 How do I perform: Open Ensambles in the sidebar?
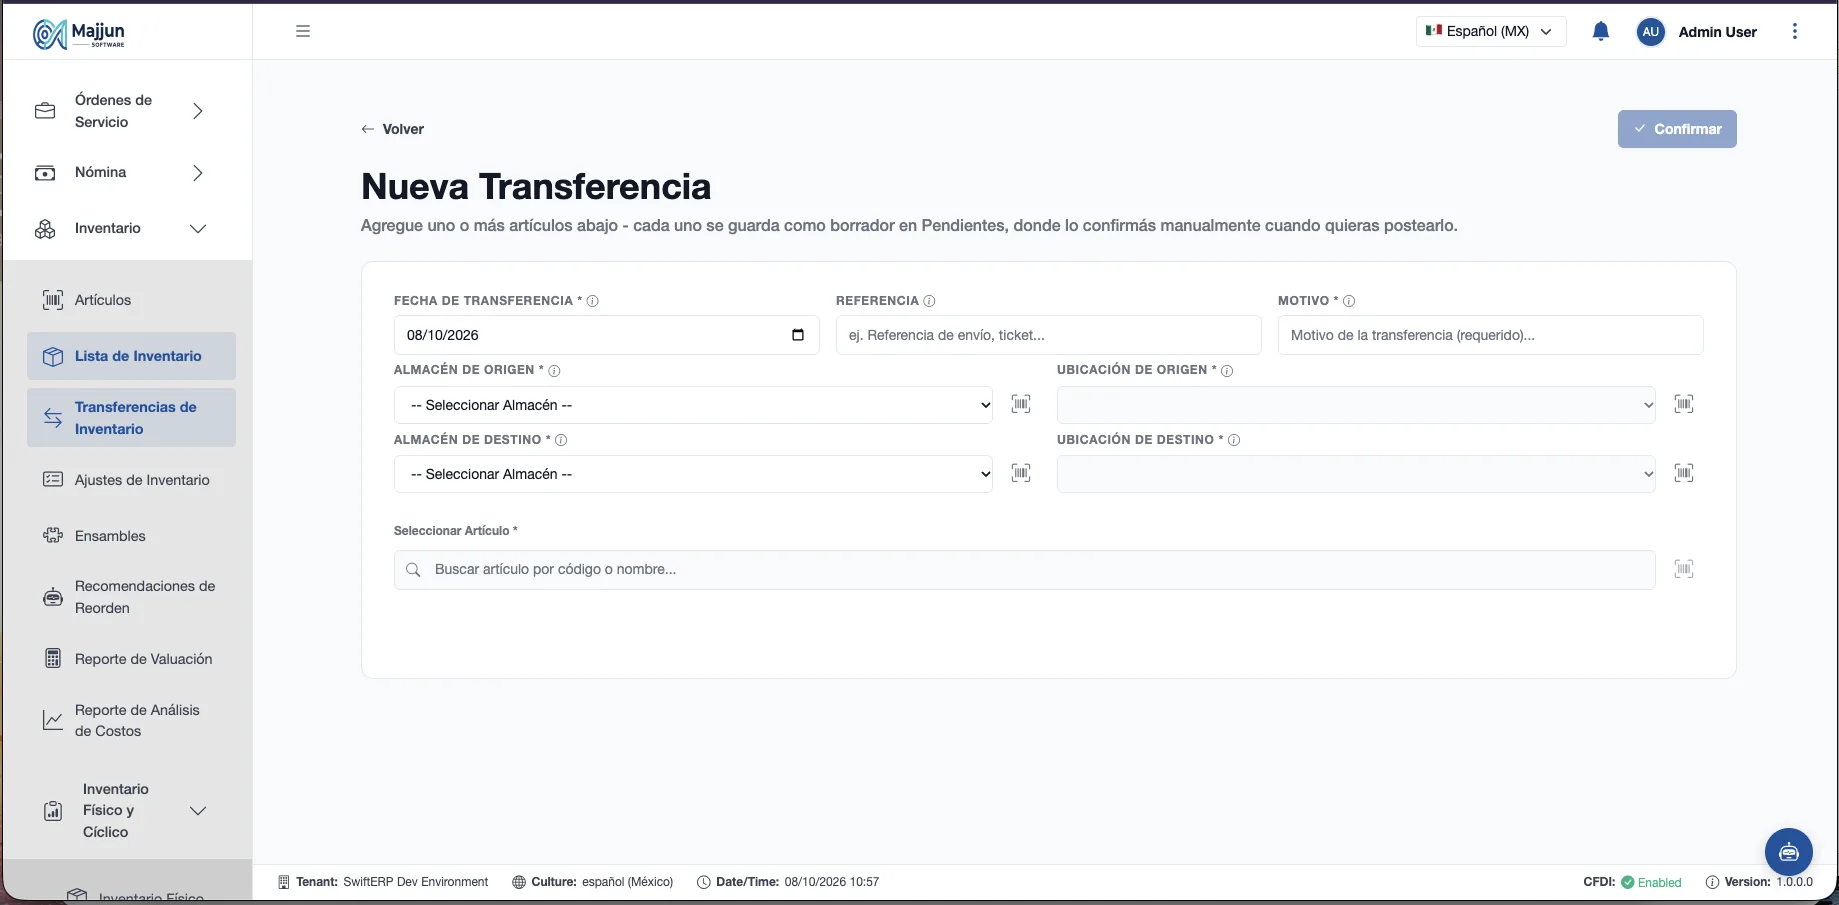coord(131,536)
